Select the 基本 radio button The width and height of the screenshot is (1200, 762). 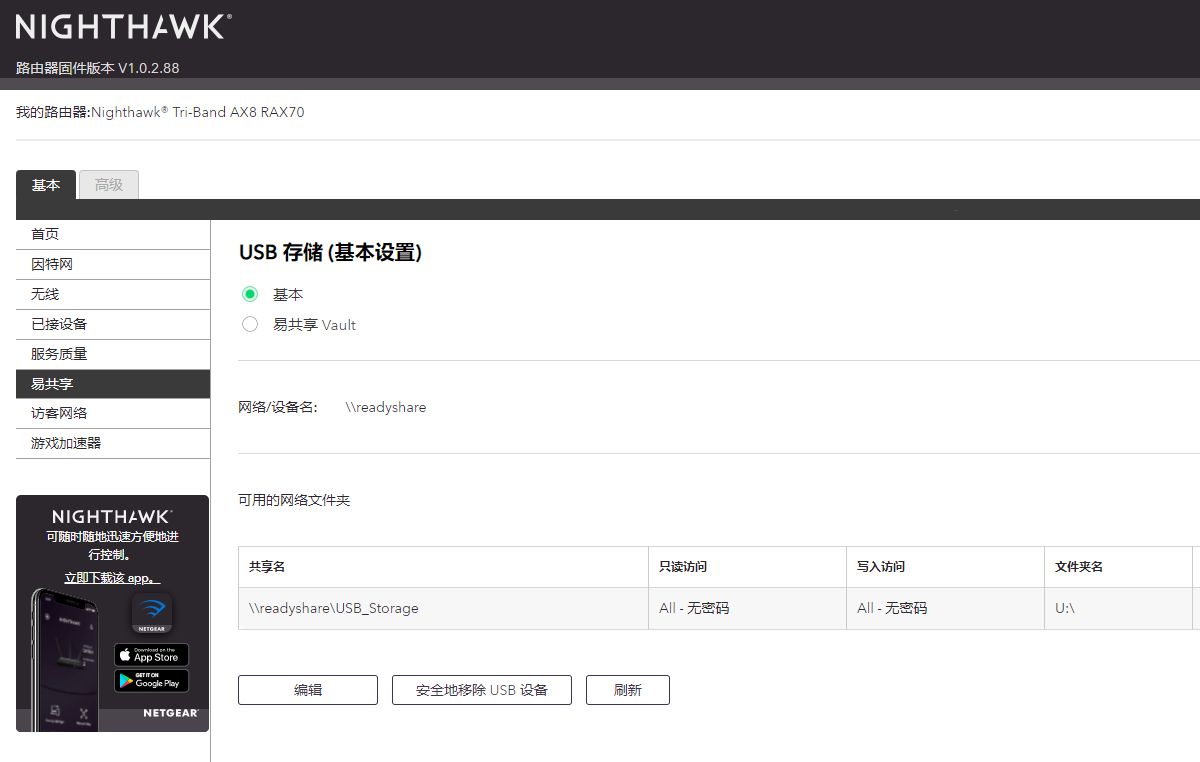point(250,294)
